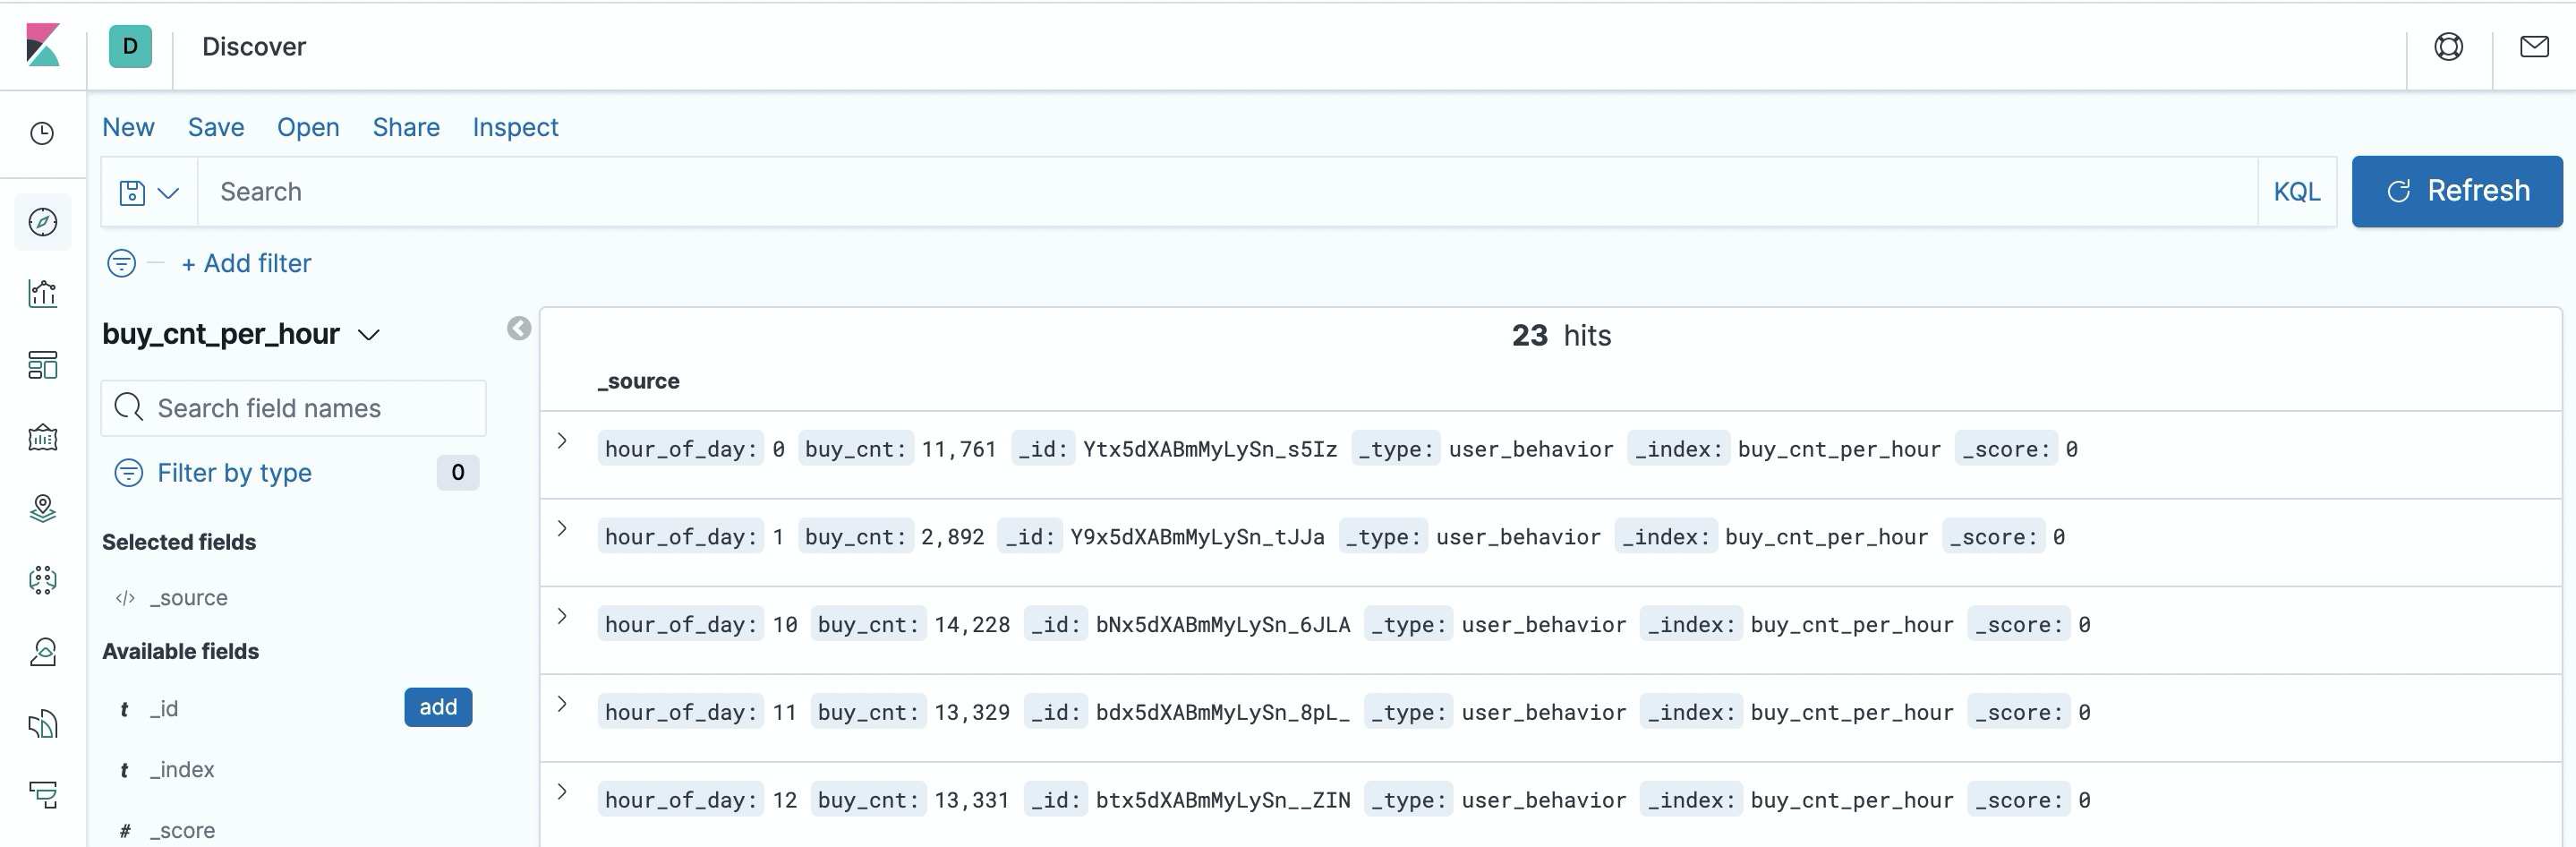Open Recently viewed clock icon
The width and height of the screenshot is (2576, 847).
[x=42, y=134]
